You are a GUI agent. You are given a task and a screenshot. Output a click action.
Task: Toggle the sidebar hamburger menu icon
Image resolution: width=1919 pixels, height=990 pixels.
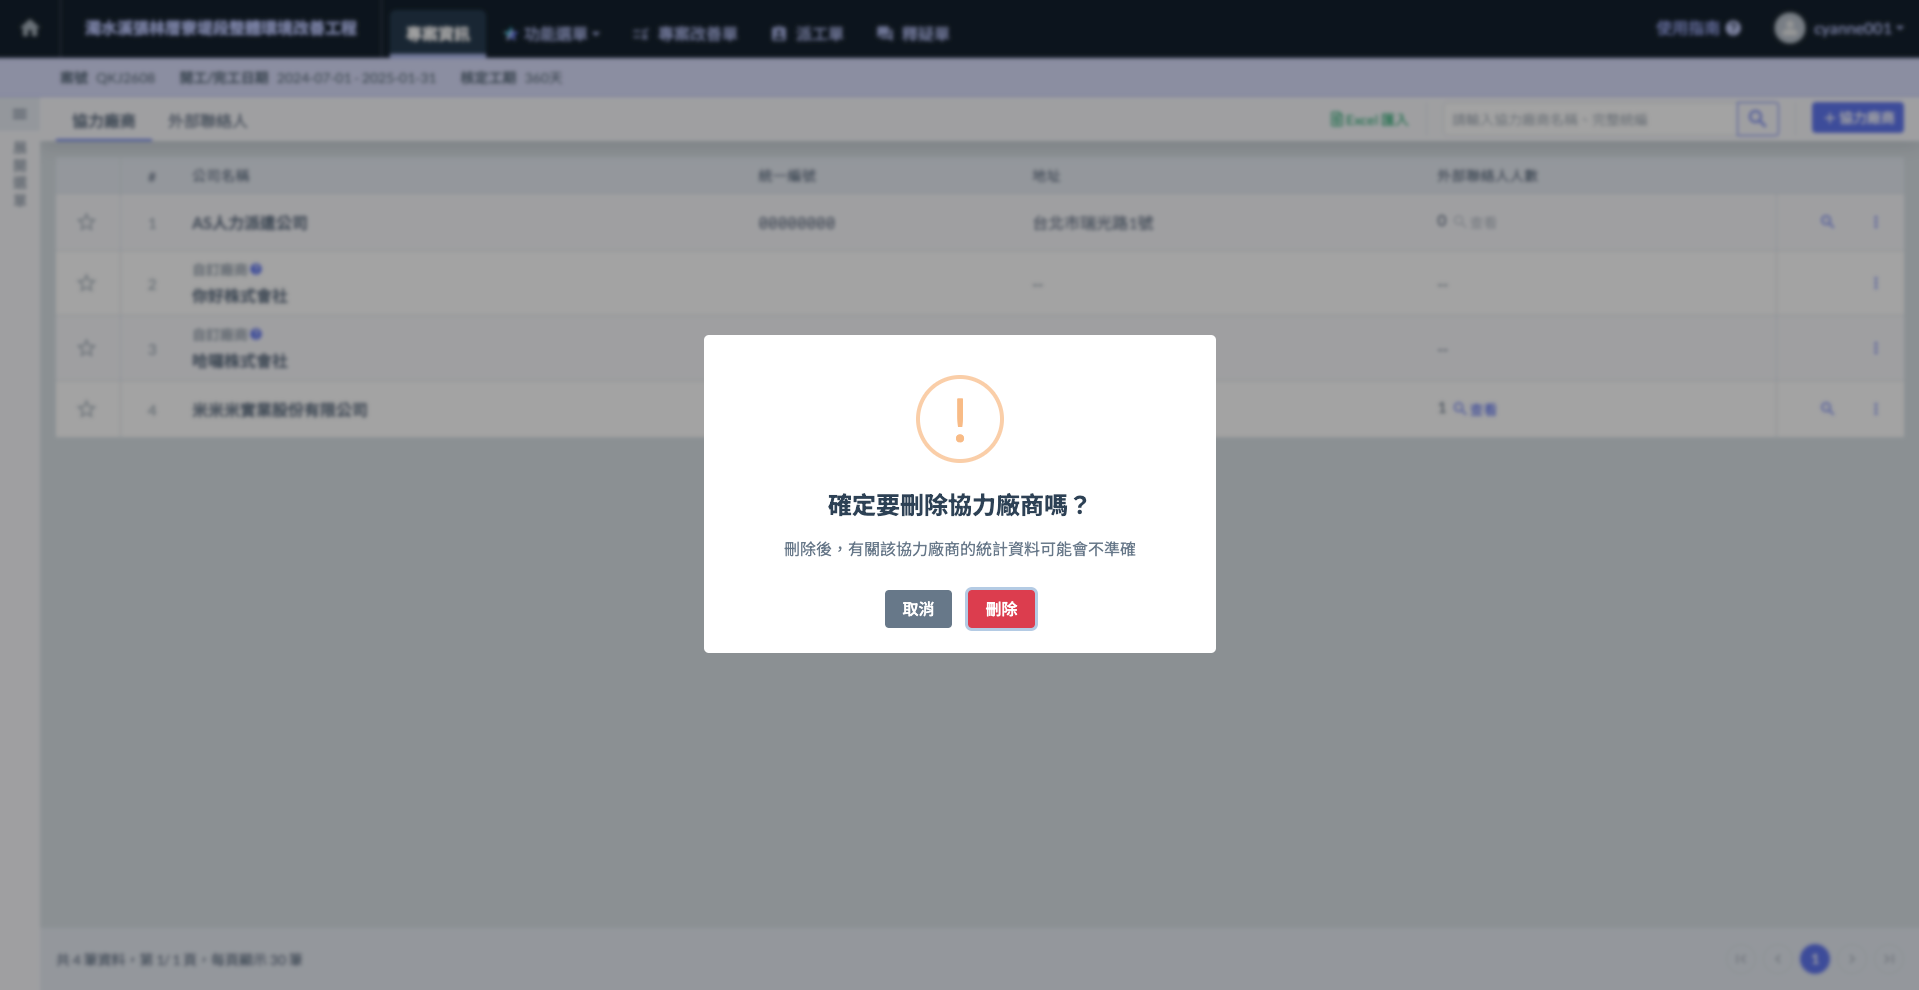point(20,114)
